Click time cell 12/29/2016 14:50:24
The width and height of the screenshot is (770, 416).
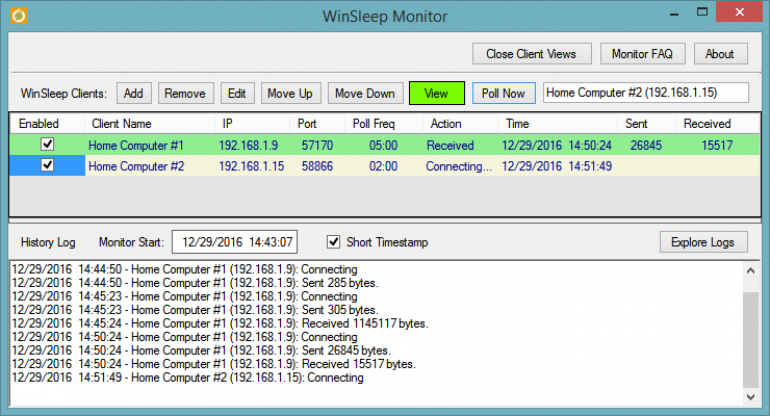557,145
